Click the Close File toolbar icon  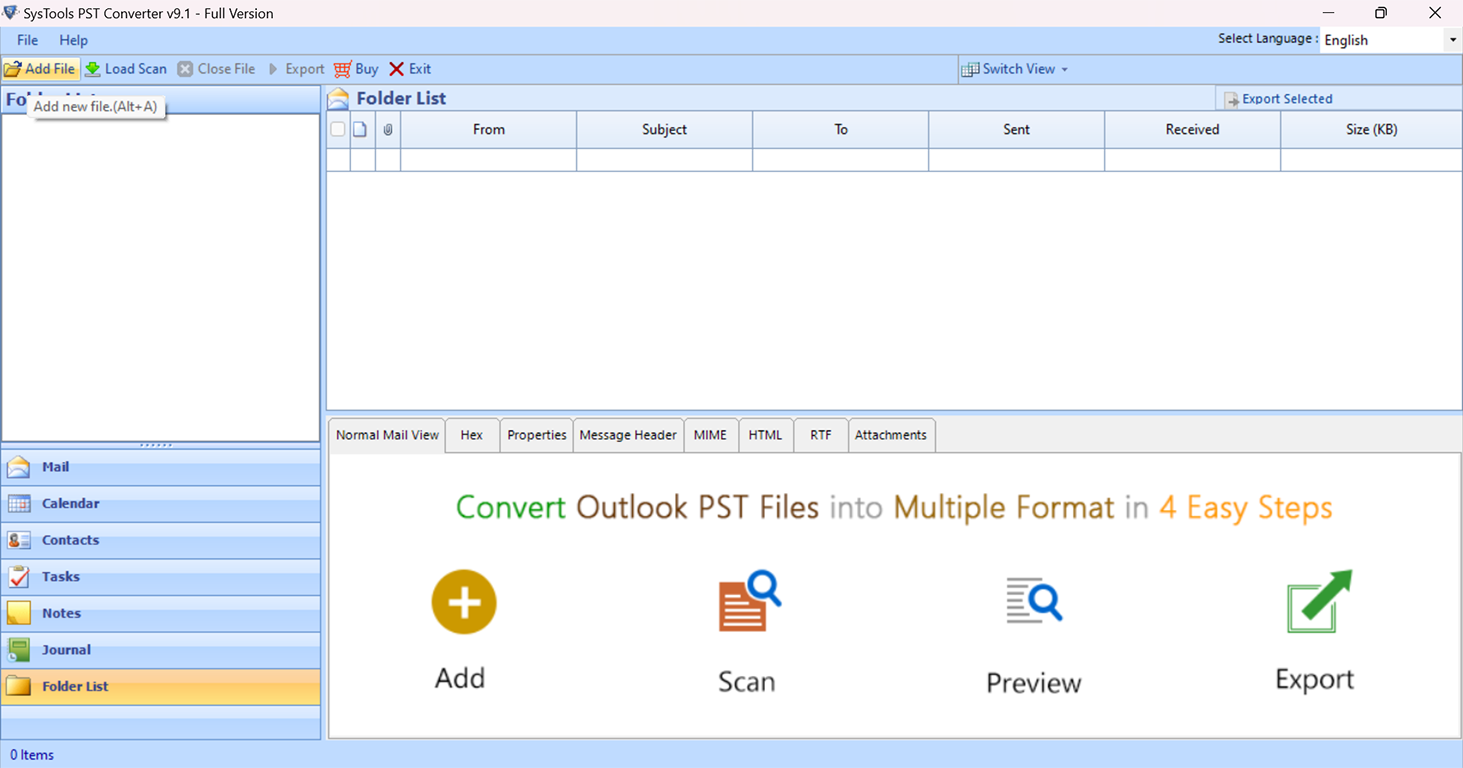coord(185,68)
